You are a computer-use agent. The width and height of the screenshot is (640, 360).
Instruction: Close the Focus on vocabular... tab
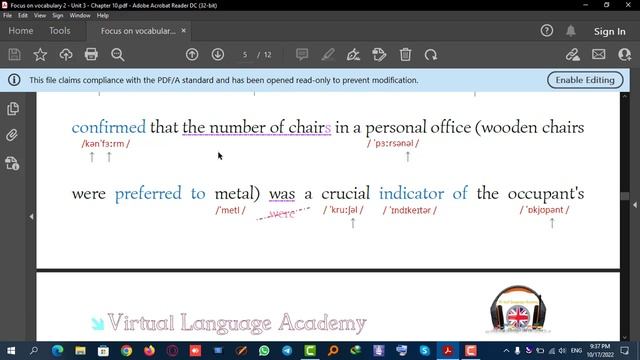(184, 31)
